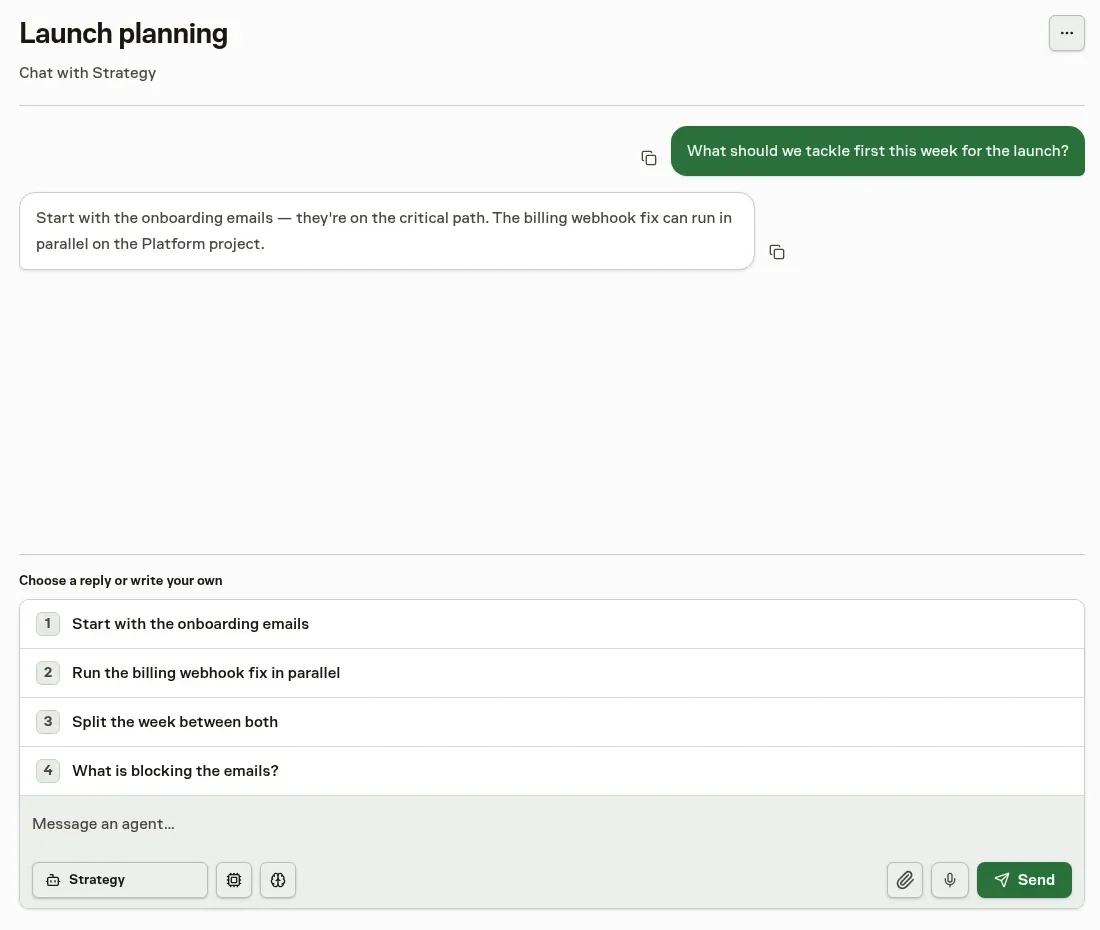The width and height of the screenshot is (1100, 930).
Task: Select Choose a reply or write your own label
Action: 121,580
